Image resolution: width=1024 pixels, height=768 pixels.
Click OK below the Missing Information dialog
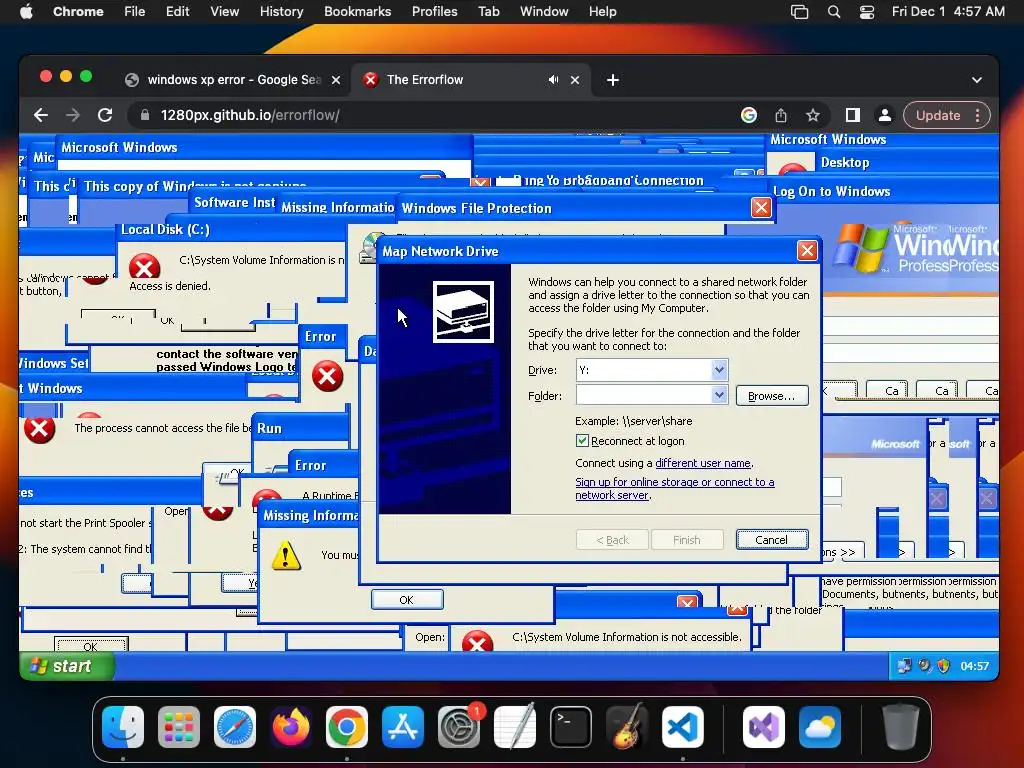click(x=407, y=600)
